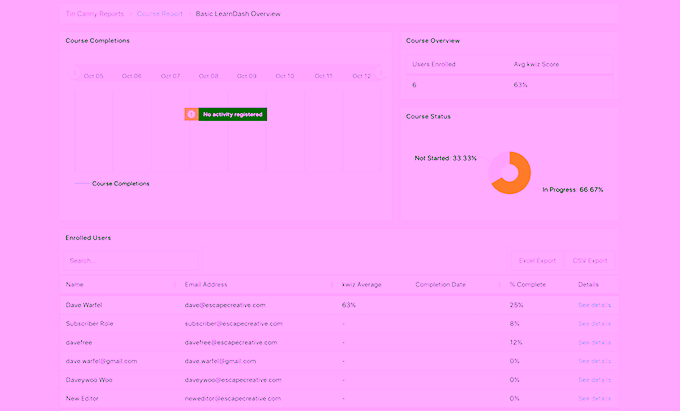Click the Oct 08 date label
Viewport: 680px width, 411px height.
point(208,76)
